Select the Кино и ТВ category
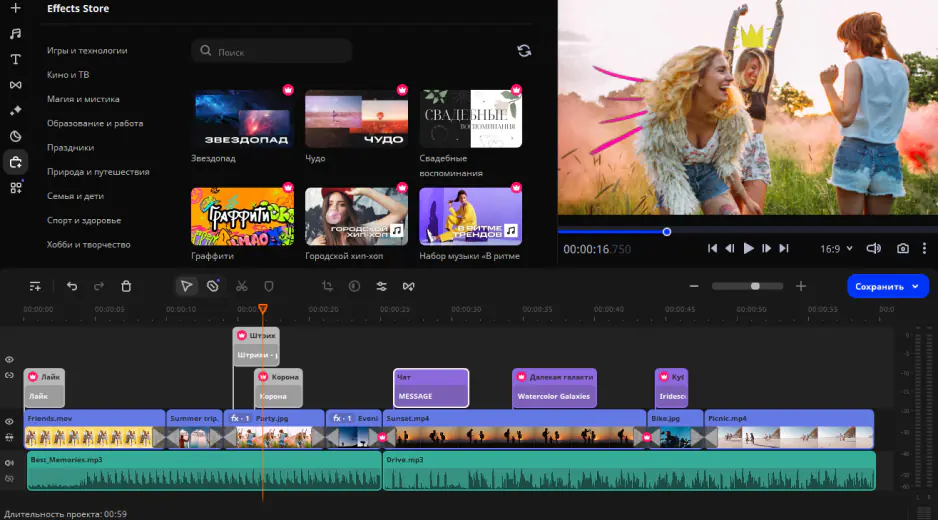 click(68, 75)
